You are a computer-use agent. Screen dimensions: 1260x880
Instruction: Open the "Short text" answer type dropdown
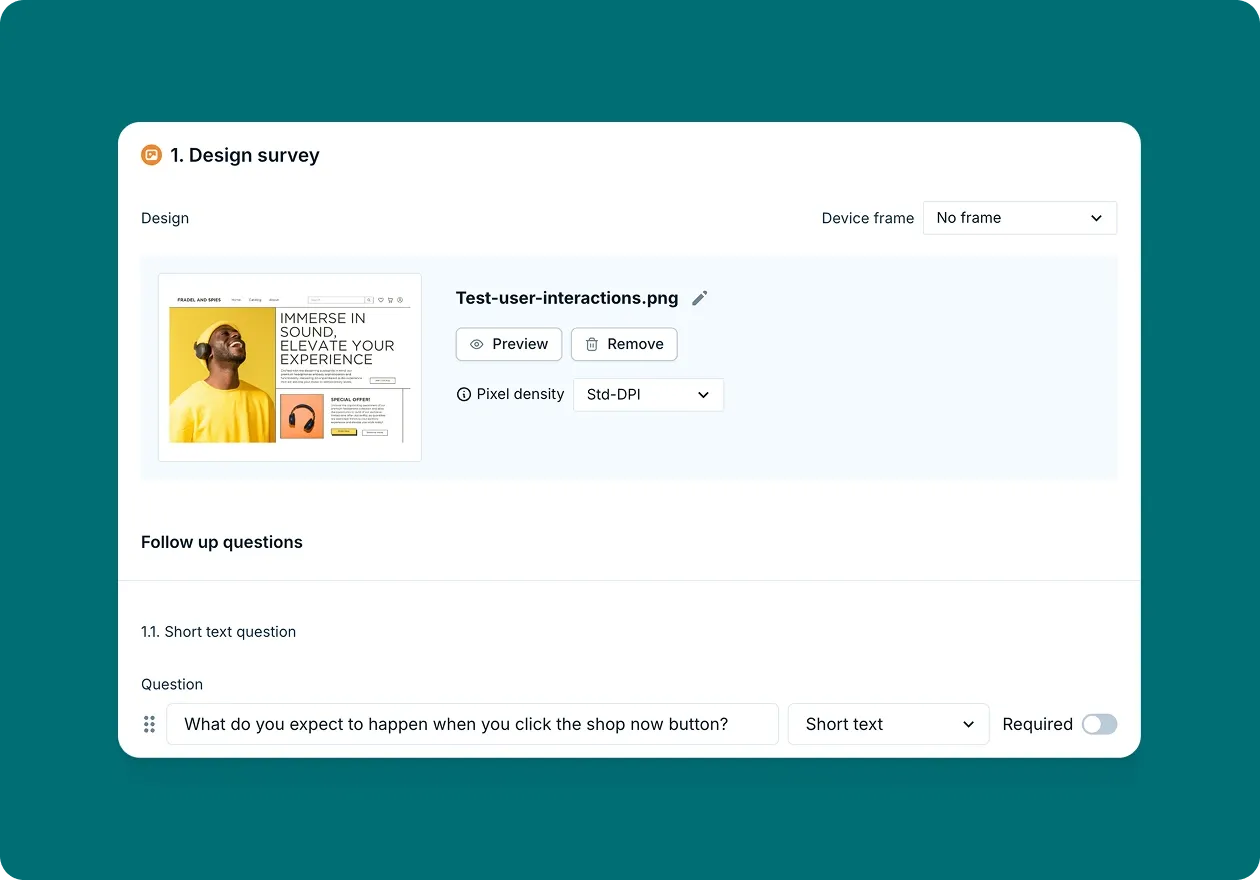888,724
